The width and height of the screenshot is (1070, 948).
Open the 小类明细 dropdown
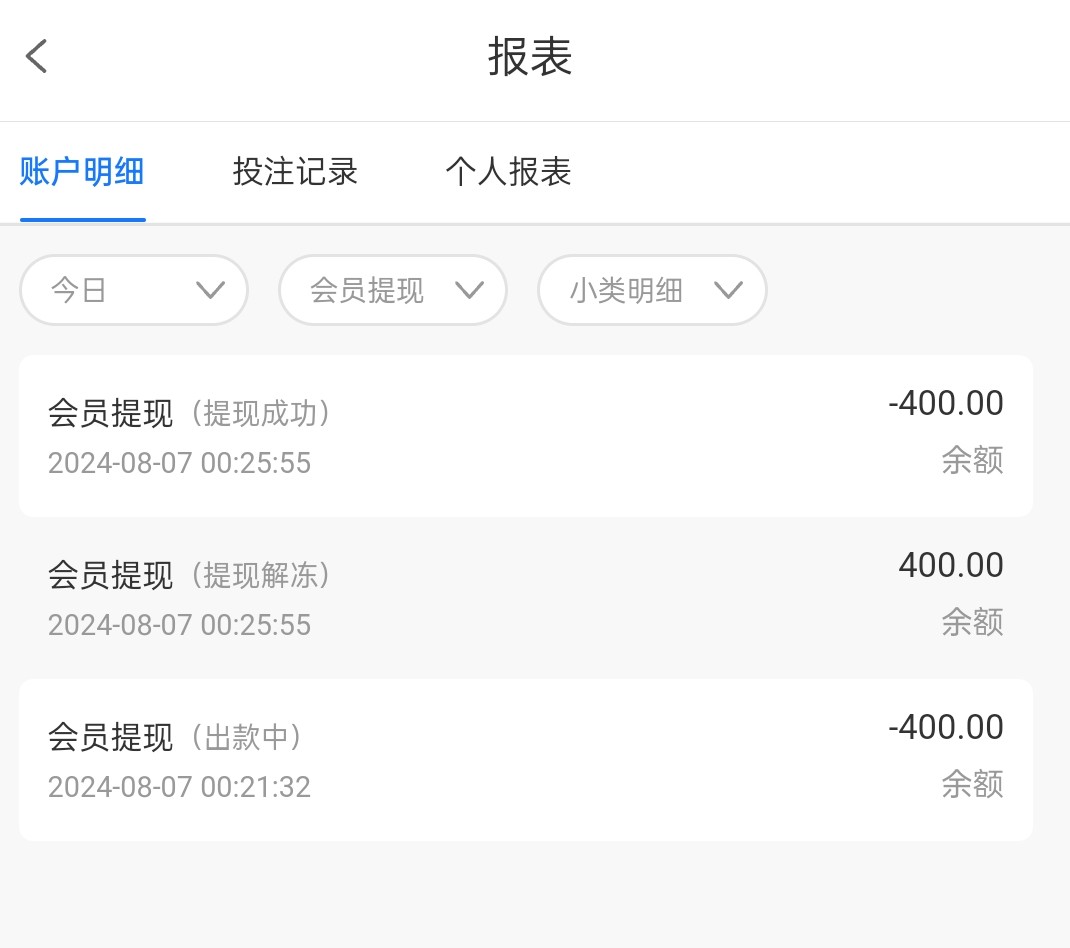coord(652,290)
